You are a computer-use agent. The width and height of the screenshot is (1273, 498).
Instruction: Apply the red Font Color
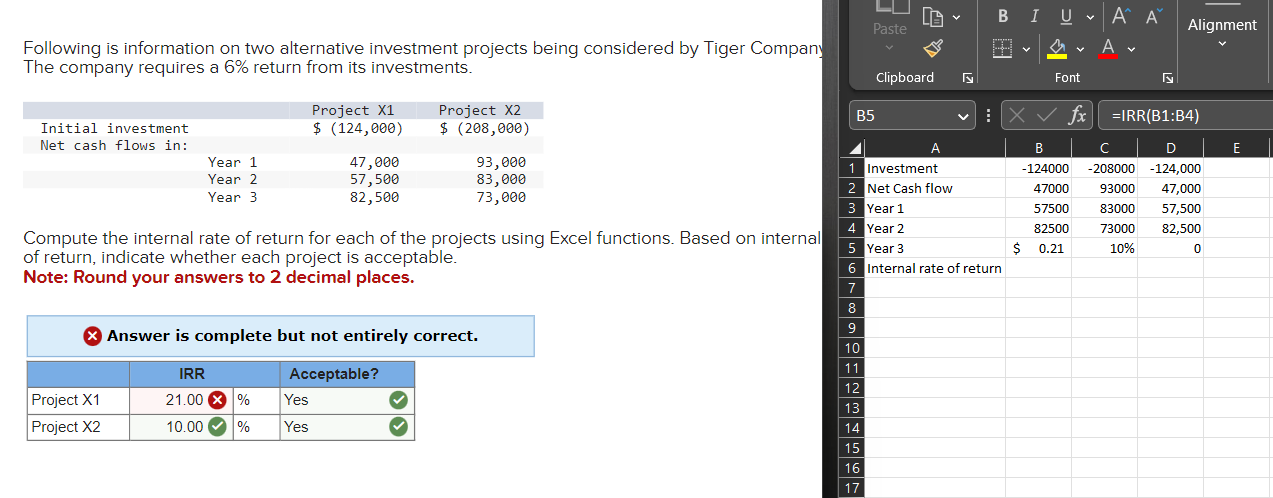pyautogui.click(x=1107, y=47)
